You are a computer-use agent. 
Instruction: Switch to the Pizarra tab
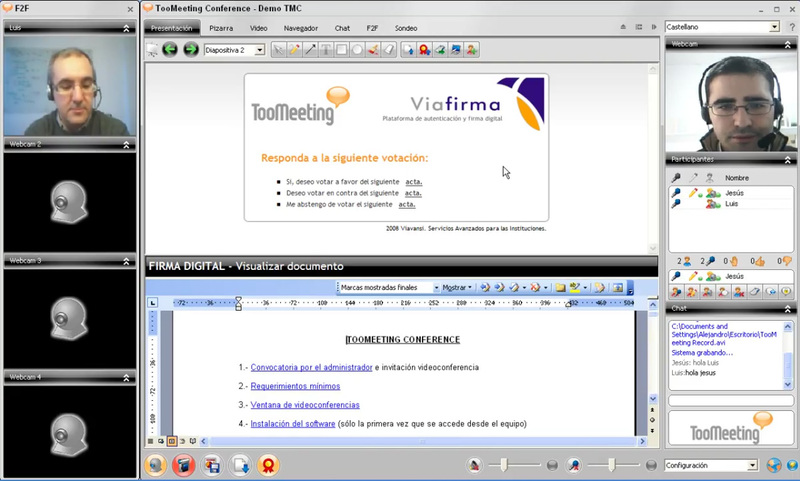221,28
